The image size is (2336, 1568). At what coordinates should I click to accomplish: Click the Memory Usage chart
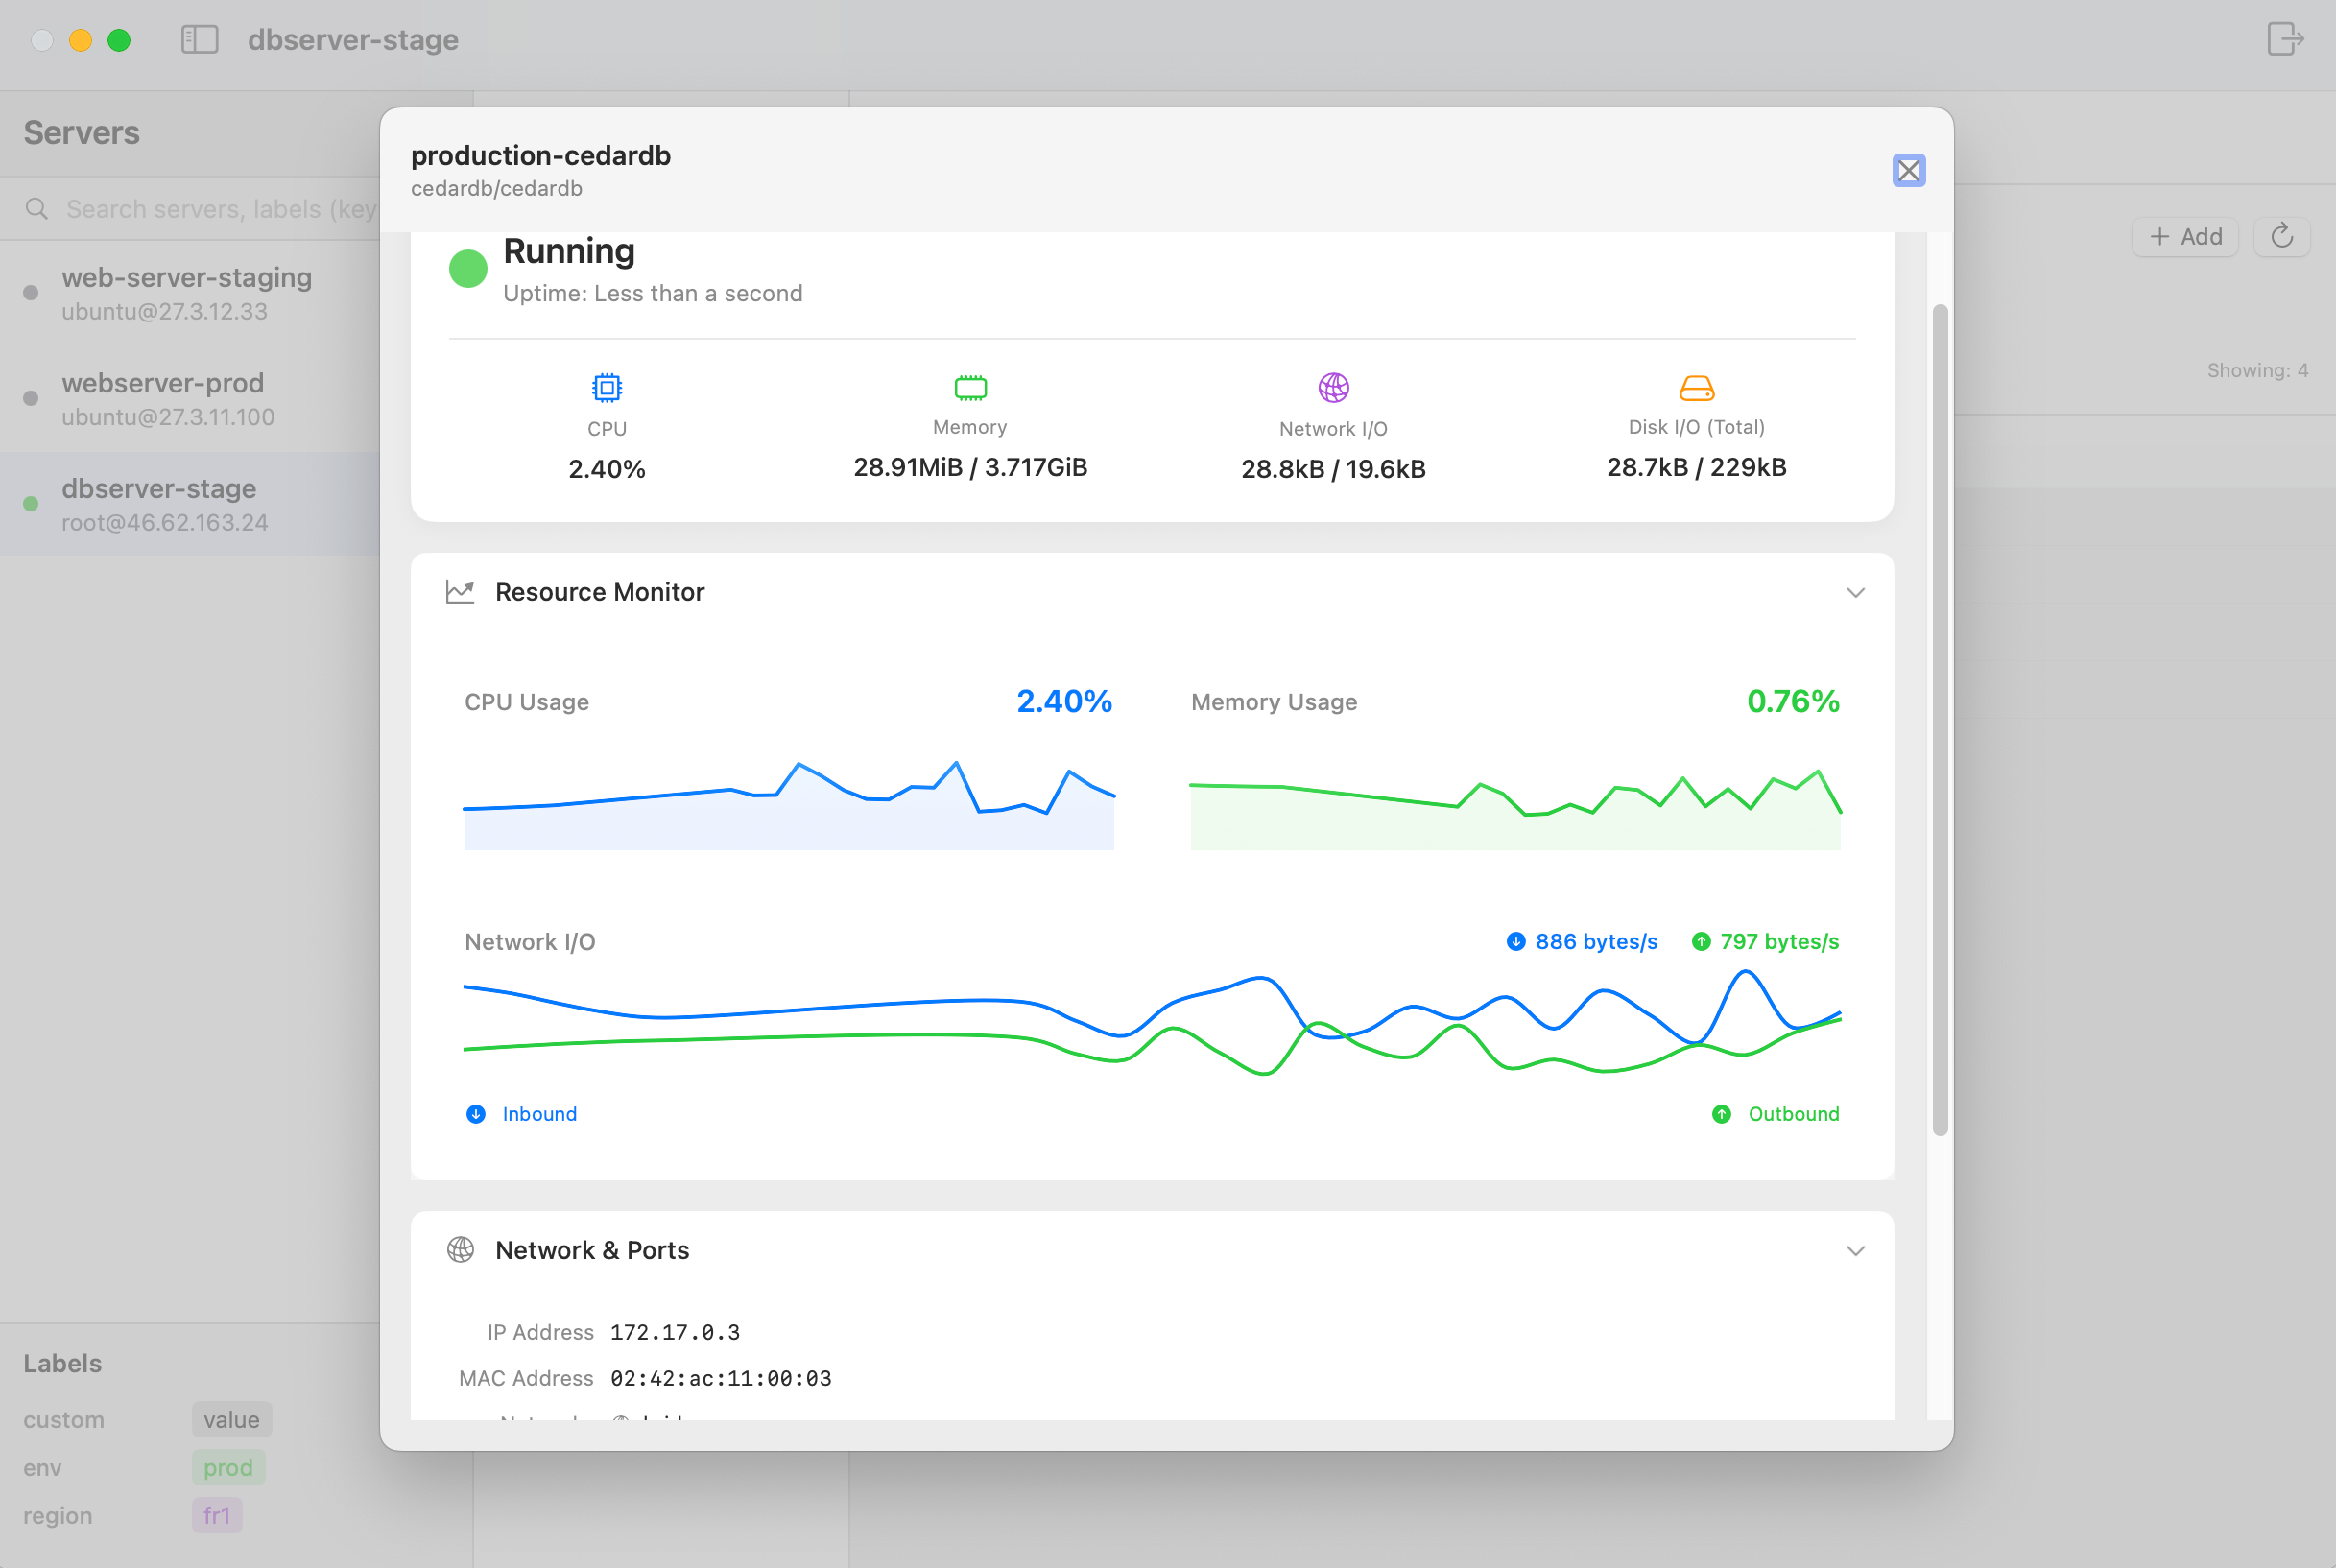(1515, 808)
